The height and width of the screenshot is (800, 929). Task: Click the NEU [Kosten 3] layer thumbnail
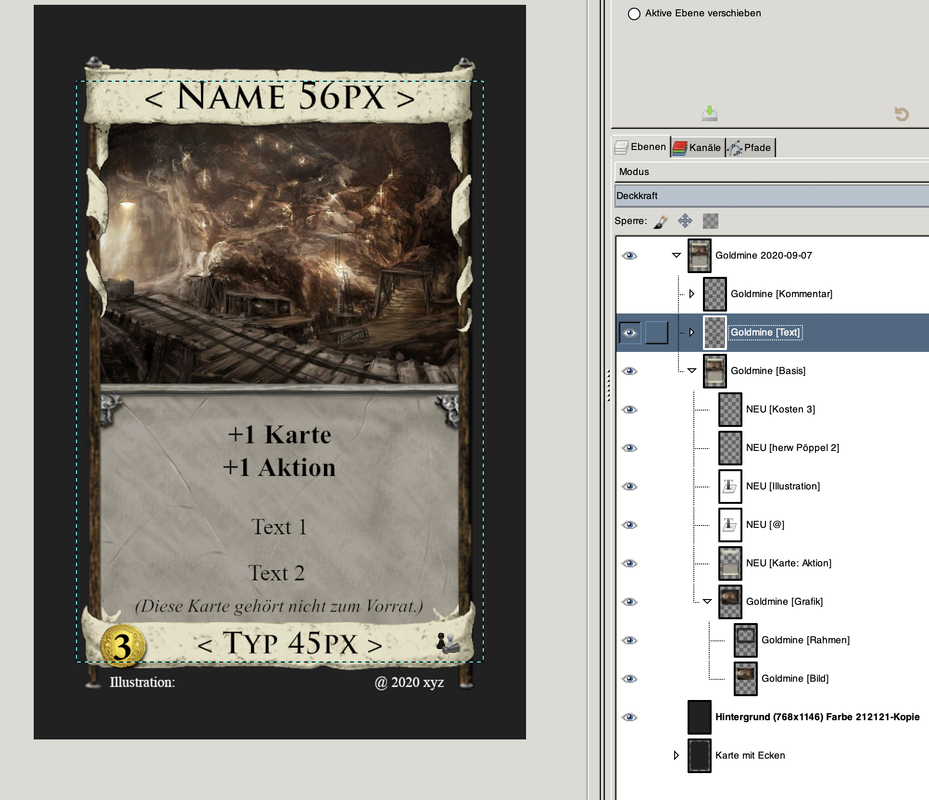pyautogui.click(x=730, y=409)
